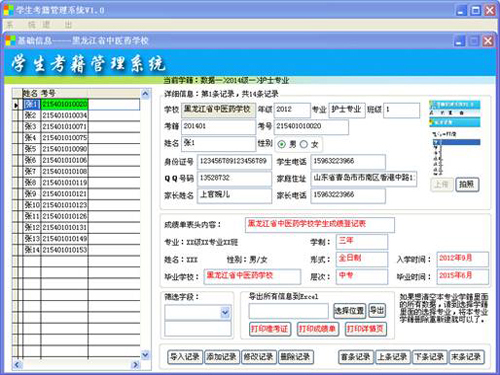
Task: Select the 女 gender radio button
Action: [304, 144]
